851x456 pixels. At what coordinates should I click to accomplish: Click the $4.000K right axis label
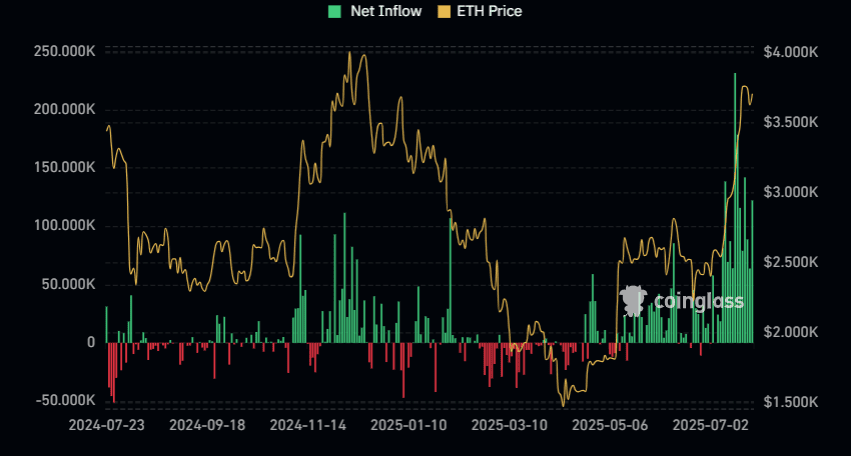coord(790,51)
